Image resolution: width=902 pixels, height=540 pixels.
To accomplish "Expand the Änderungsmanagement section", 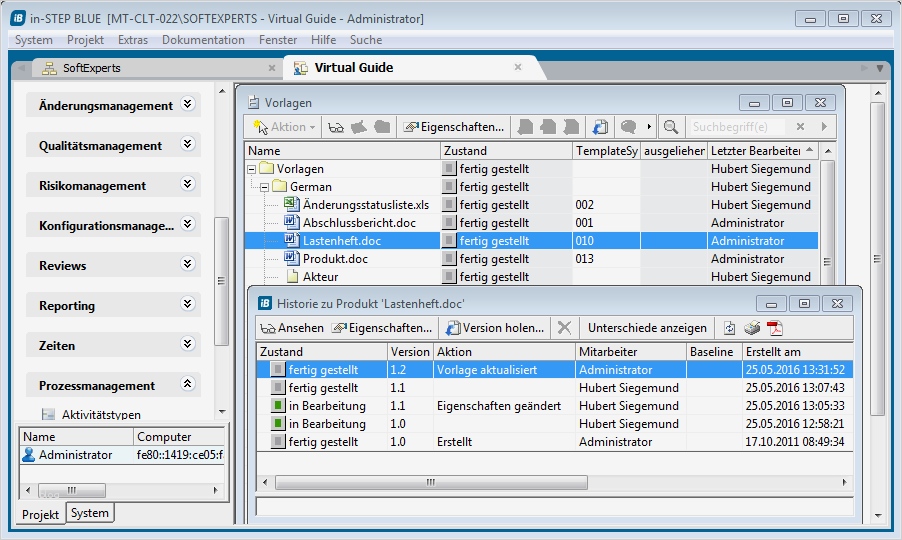I will click(188, 104).
